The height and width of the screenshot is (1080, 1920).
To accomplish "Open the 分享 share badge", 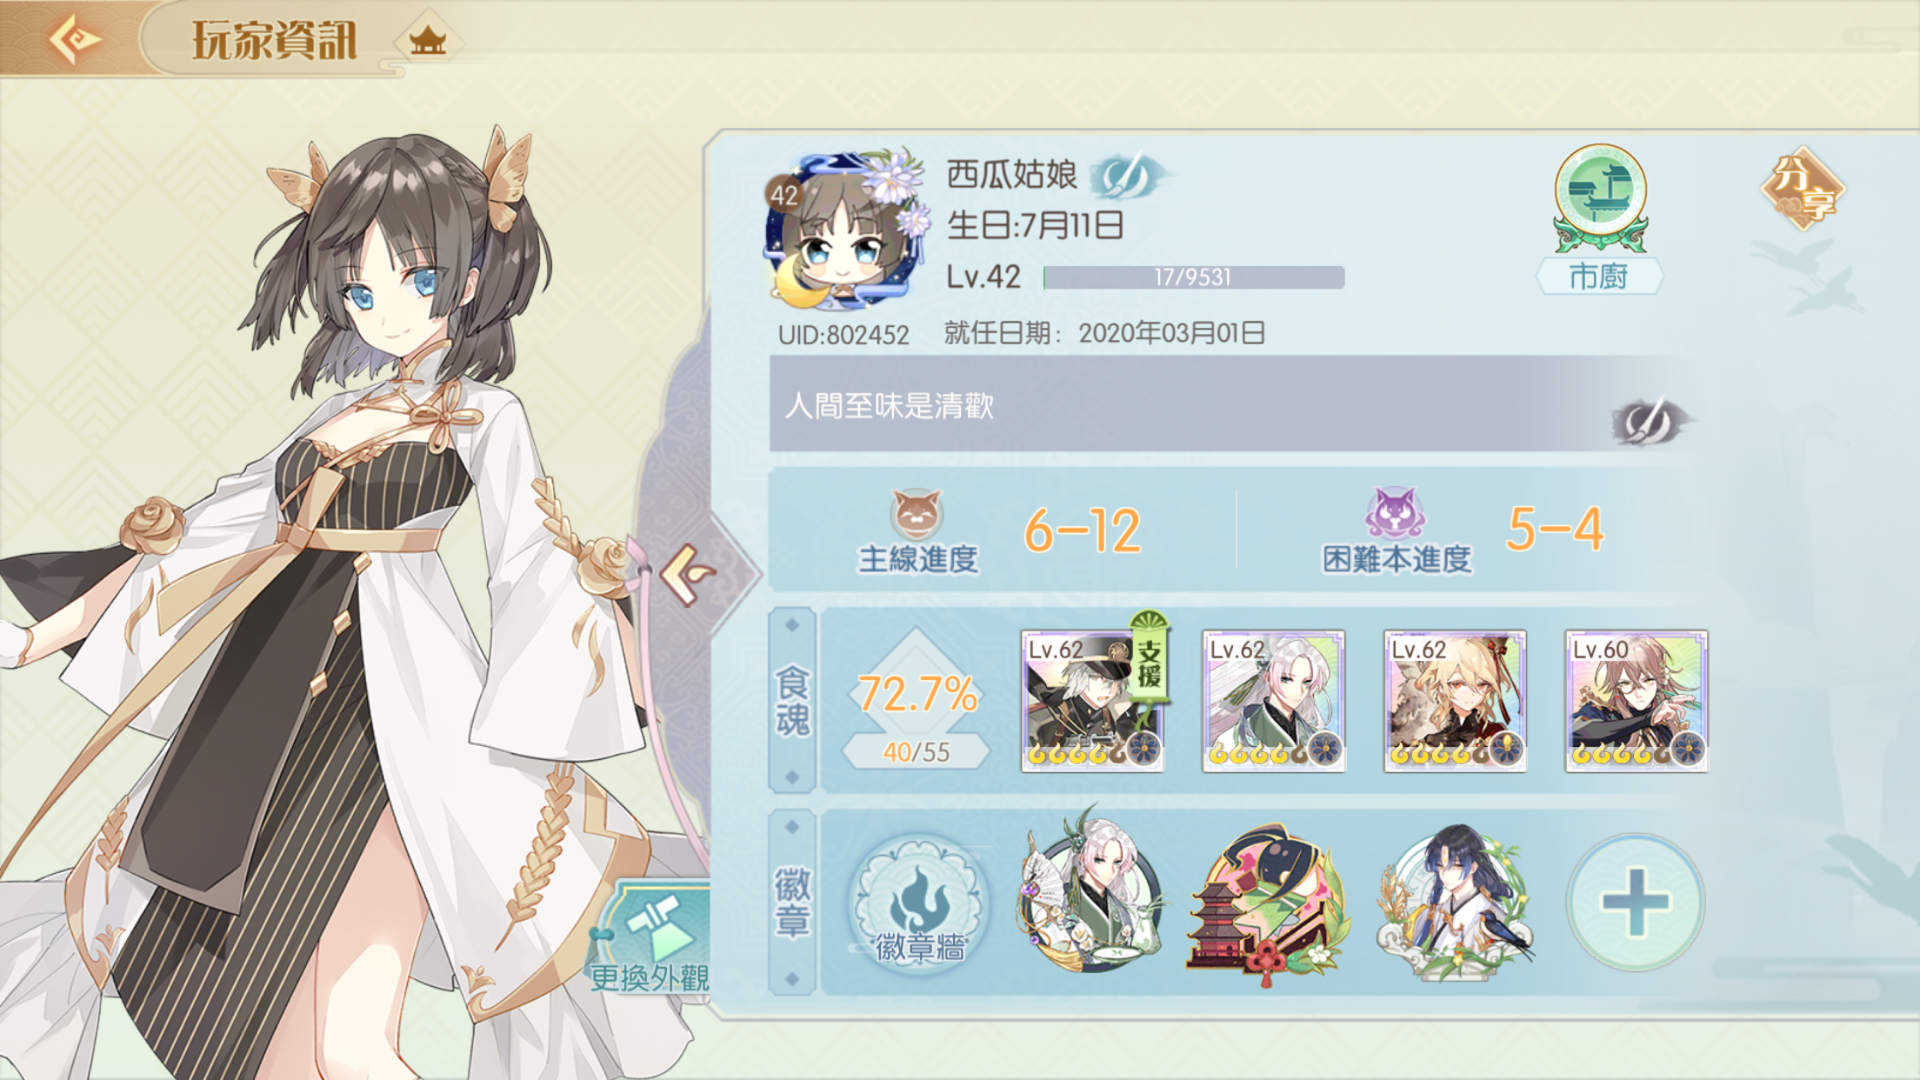I will tap(1803, 190).
